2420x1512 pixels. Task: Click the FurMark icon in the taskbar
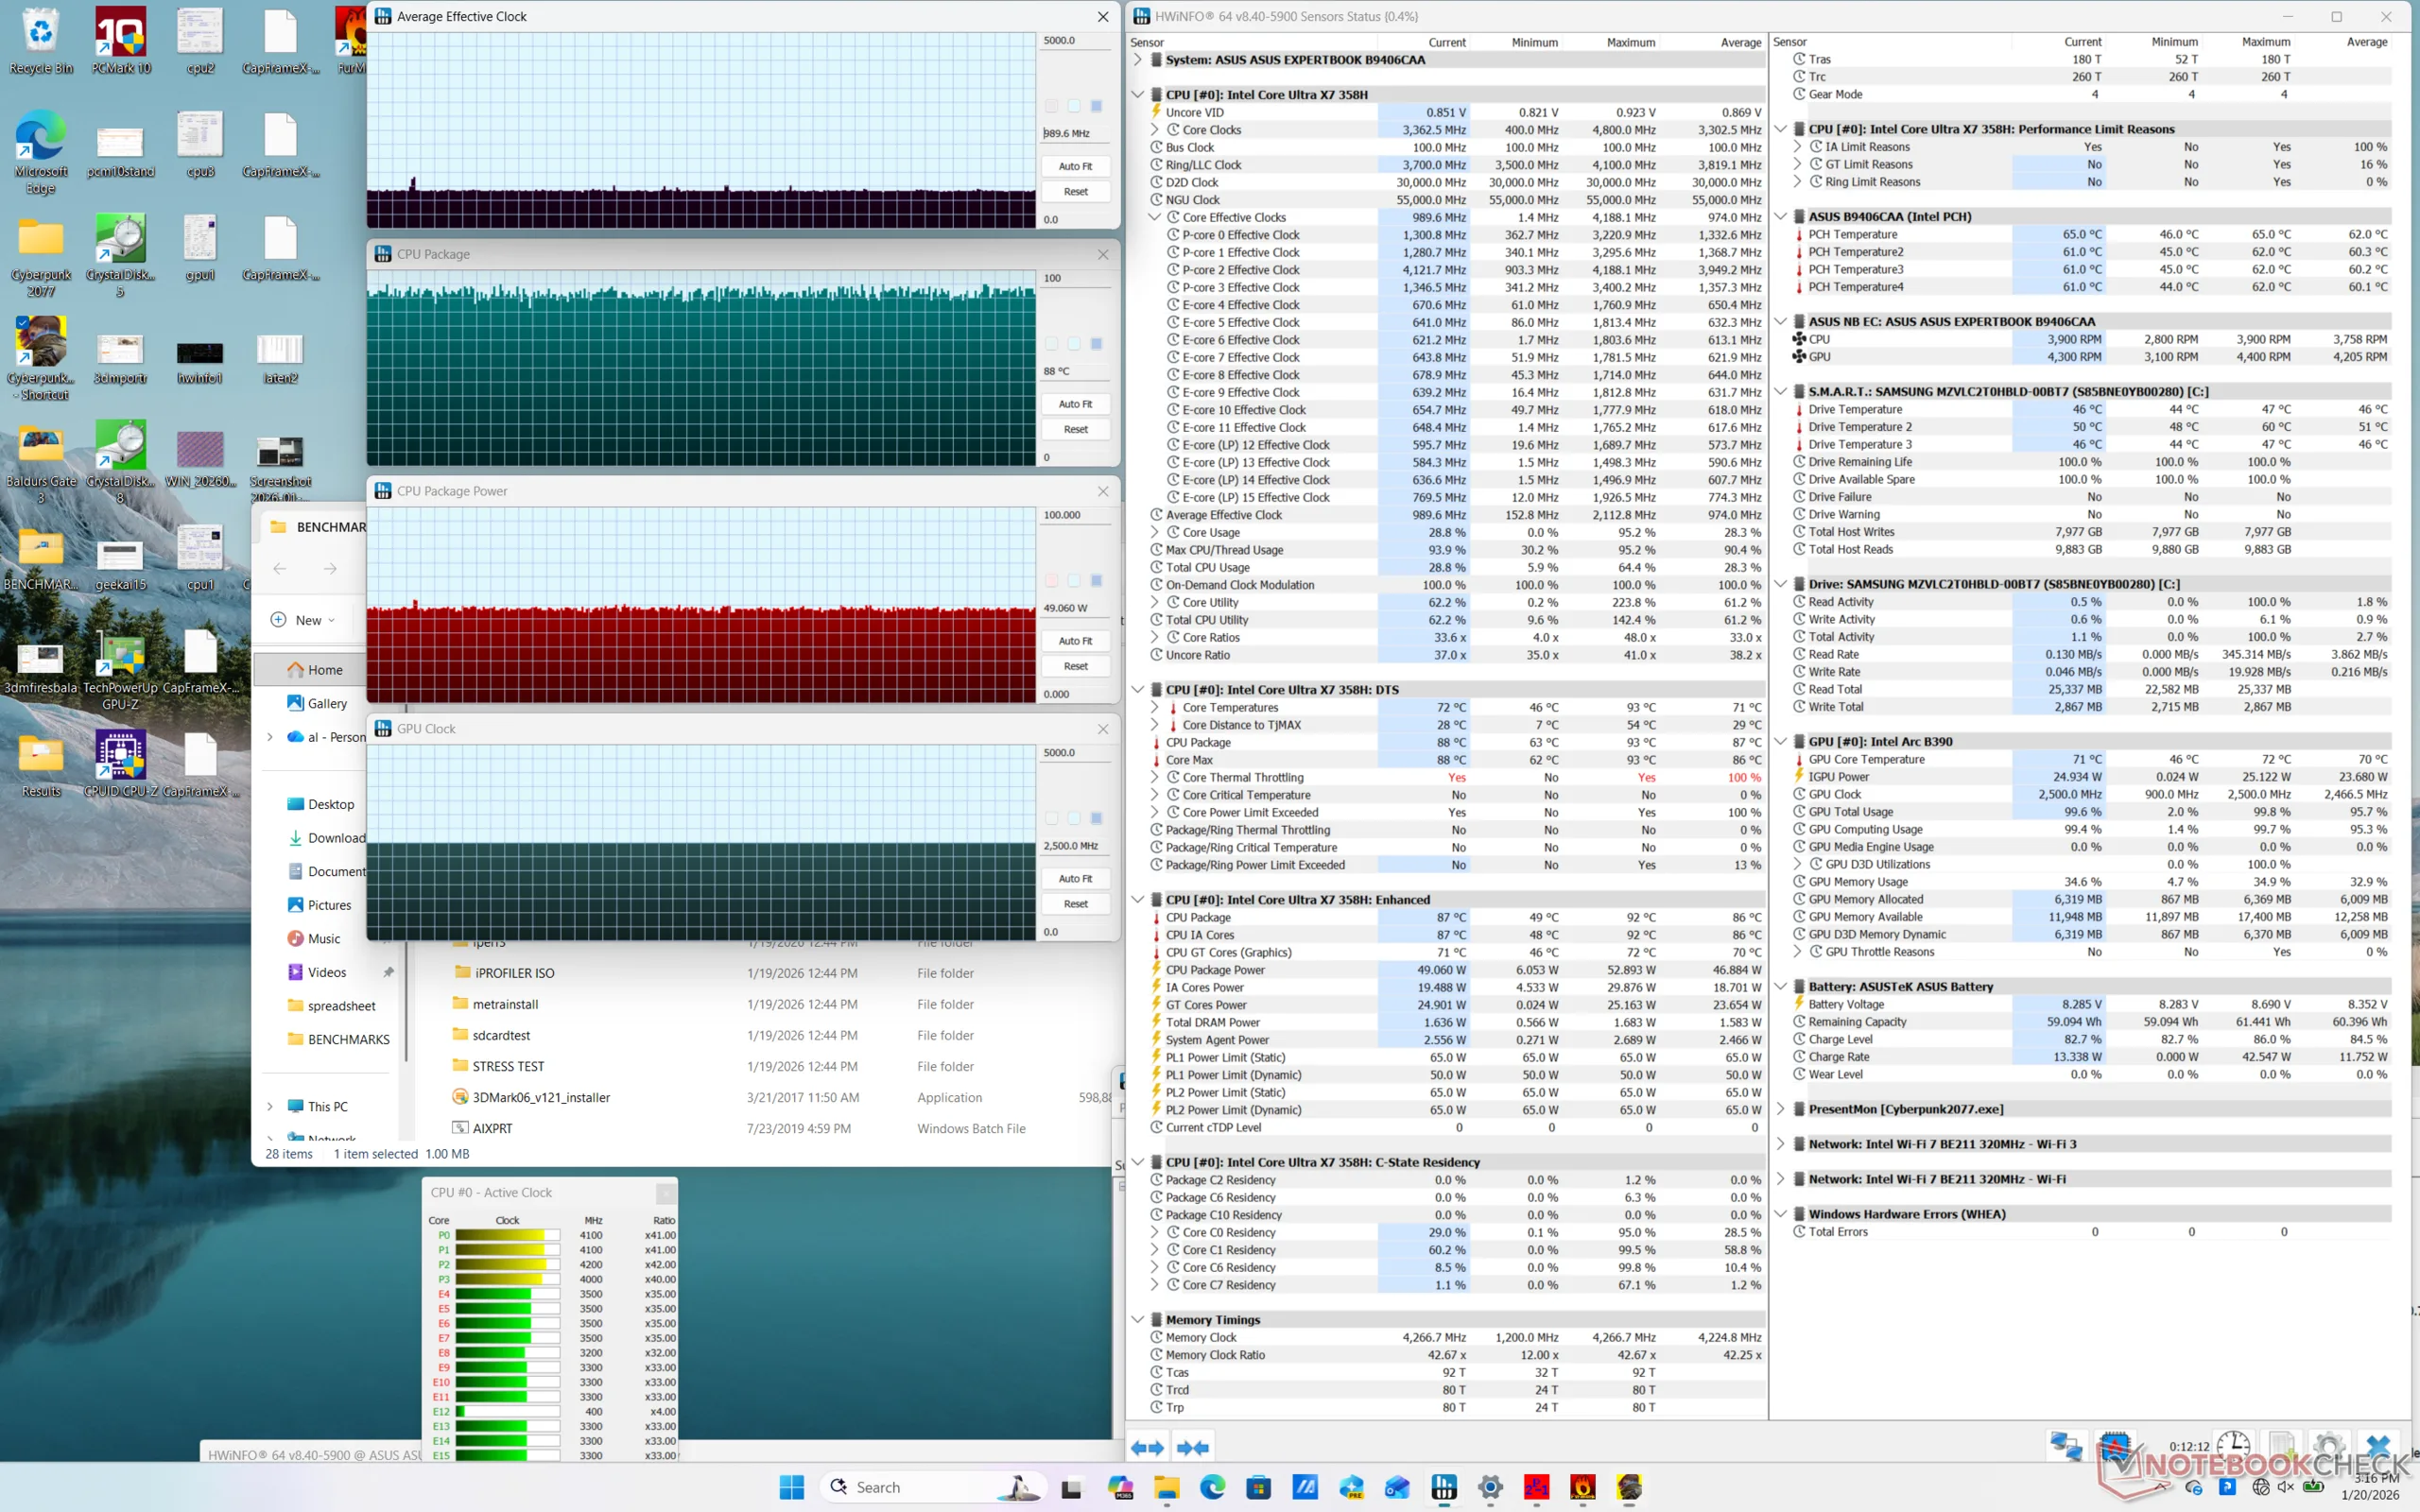(x=1583, y=1487)
